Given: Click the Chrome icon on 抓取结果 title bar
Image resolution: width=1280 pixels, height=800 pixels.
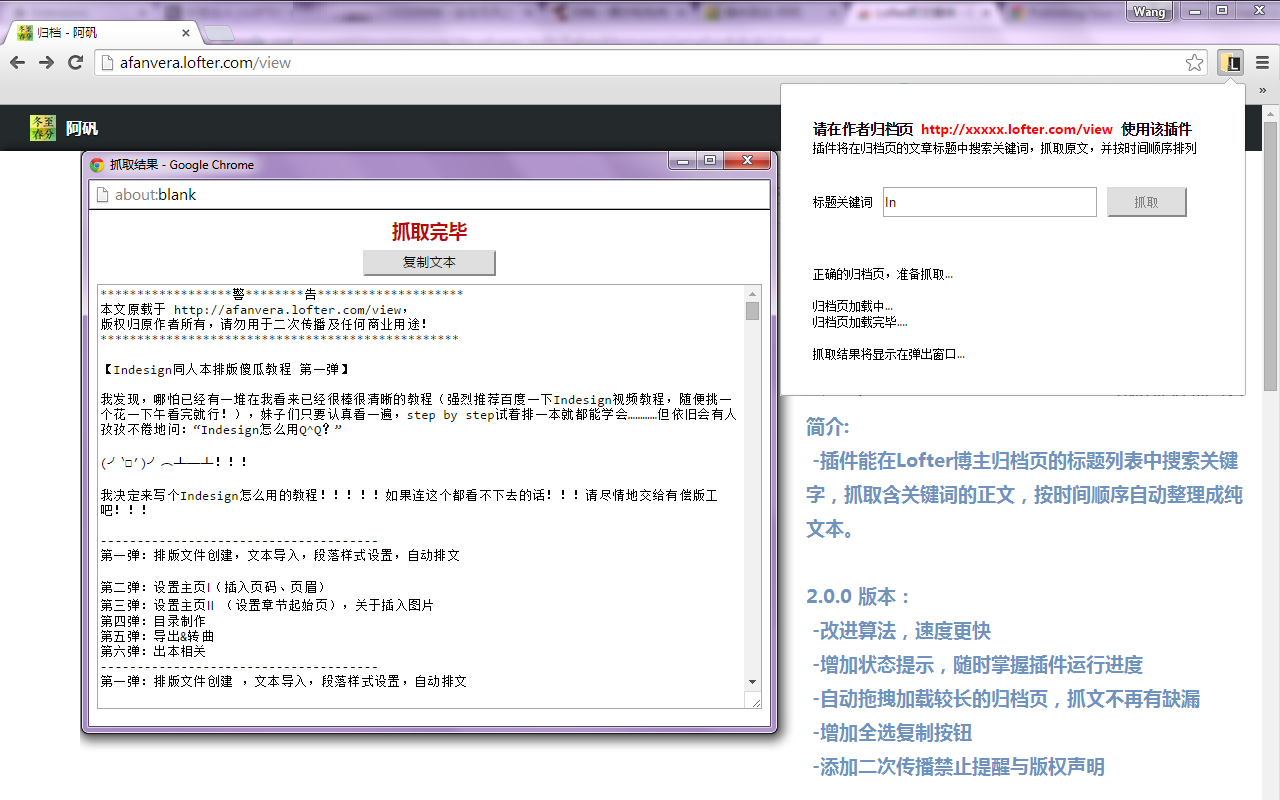Looking at the screenshot, I should 97,164.
